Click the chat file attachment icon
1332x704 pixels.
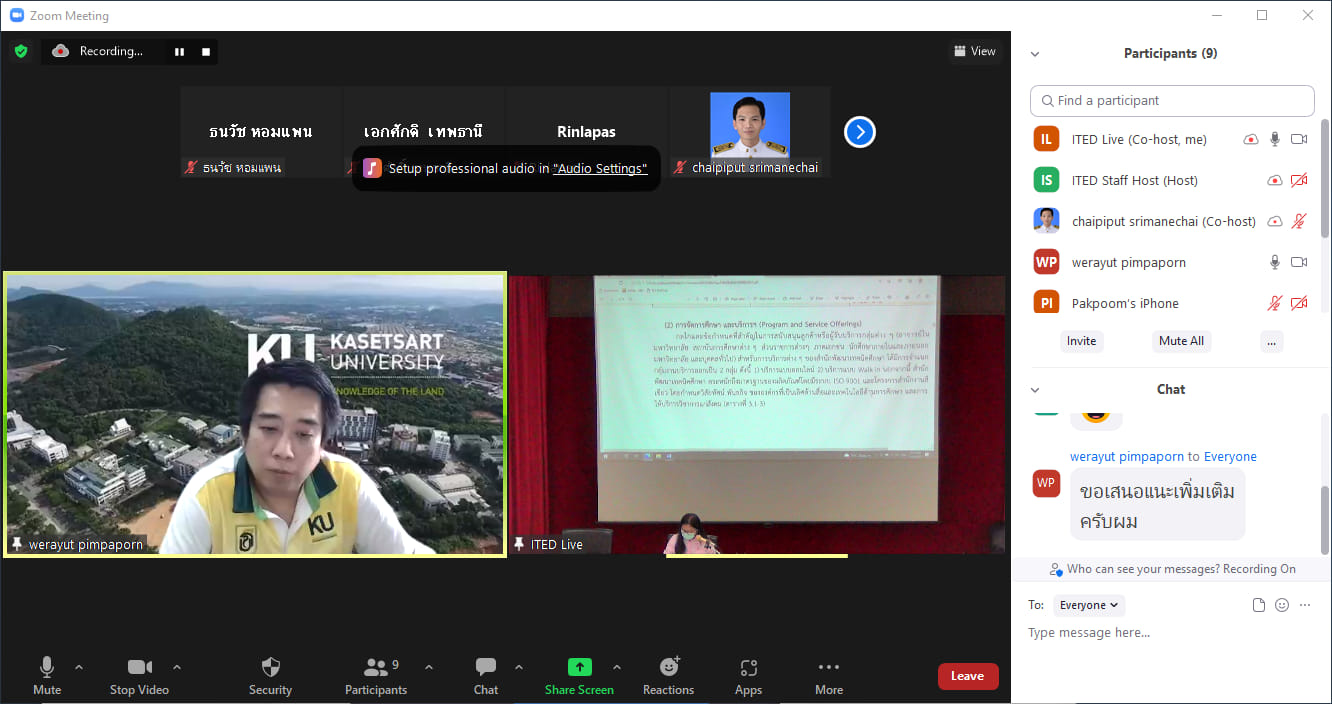click(x=1259, y=606)
